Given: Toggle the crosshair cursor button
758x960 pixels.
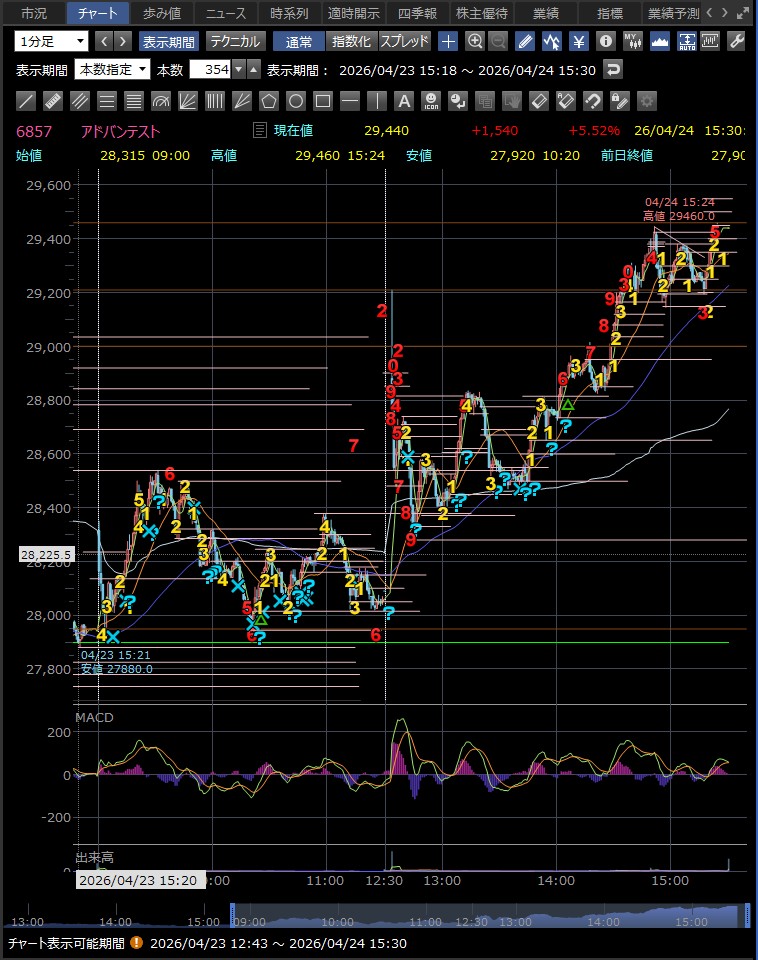Looking at the screenshot, I should [448, 41].
